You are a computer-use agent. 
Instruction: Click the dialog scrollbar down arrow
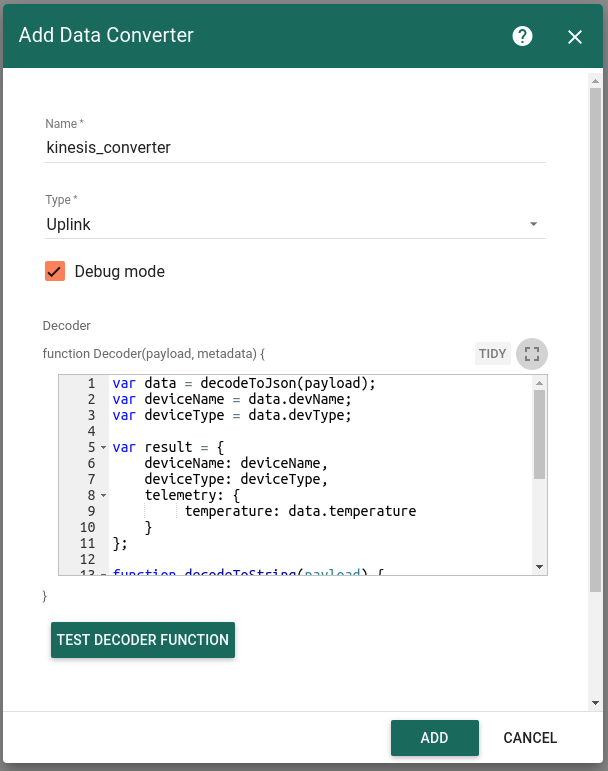tap(595, 703)
